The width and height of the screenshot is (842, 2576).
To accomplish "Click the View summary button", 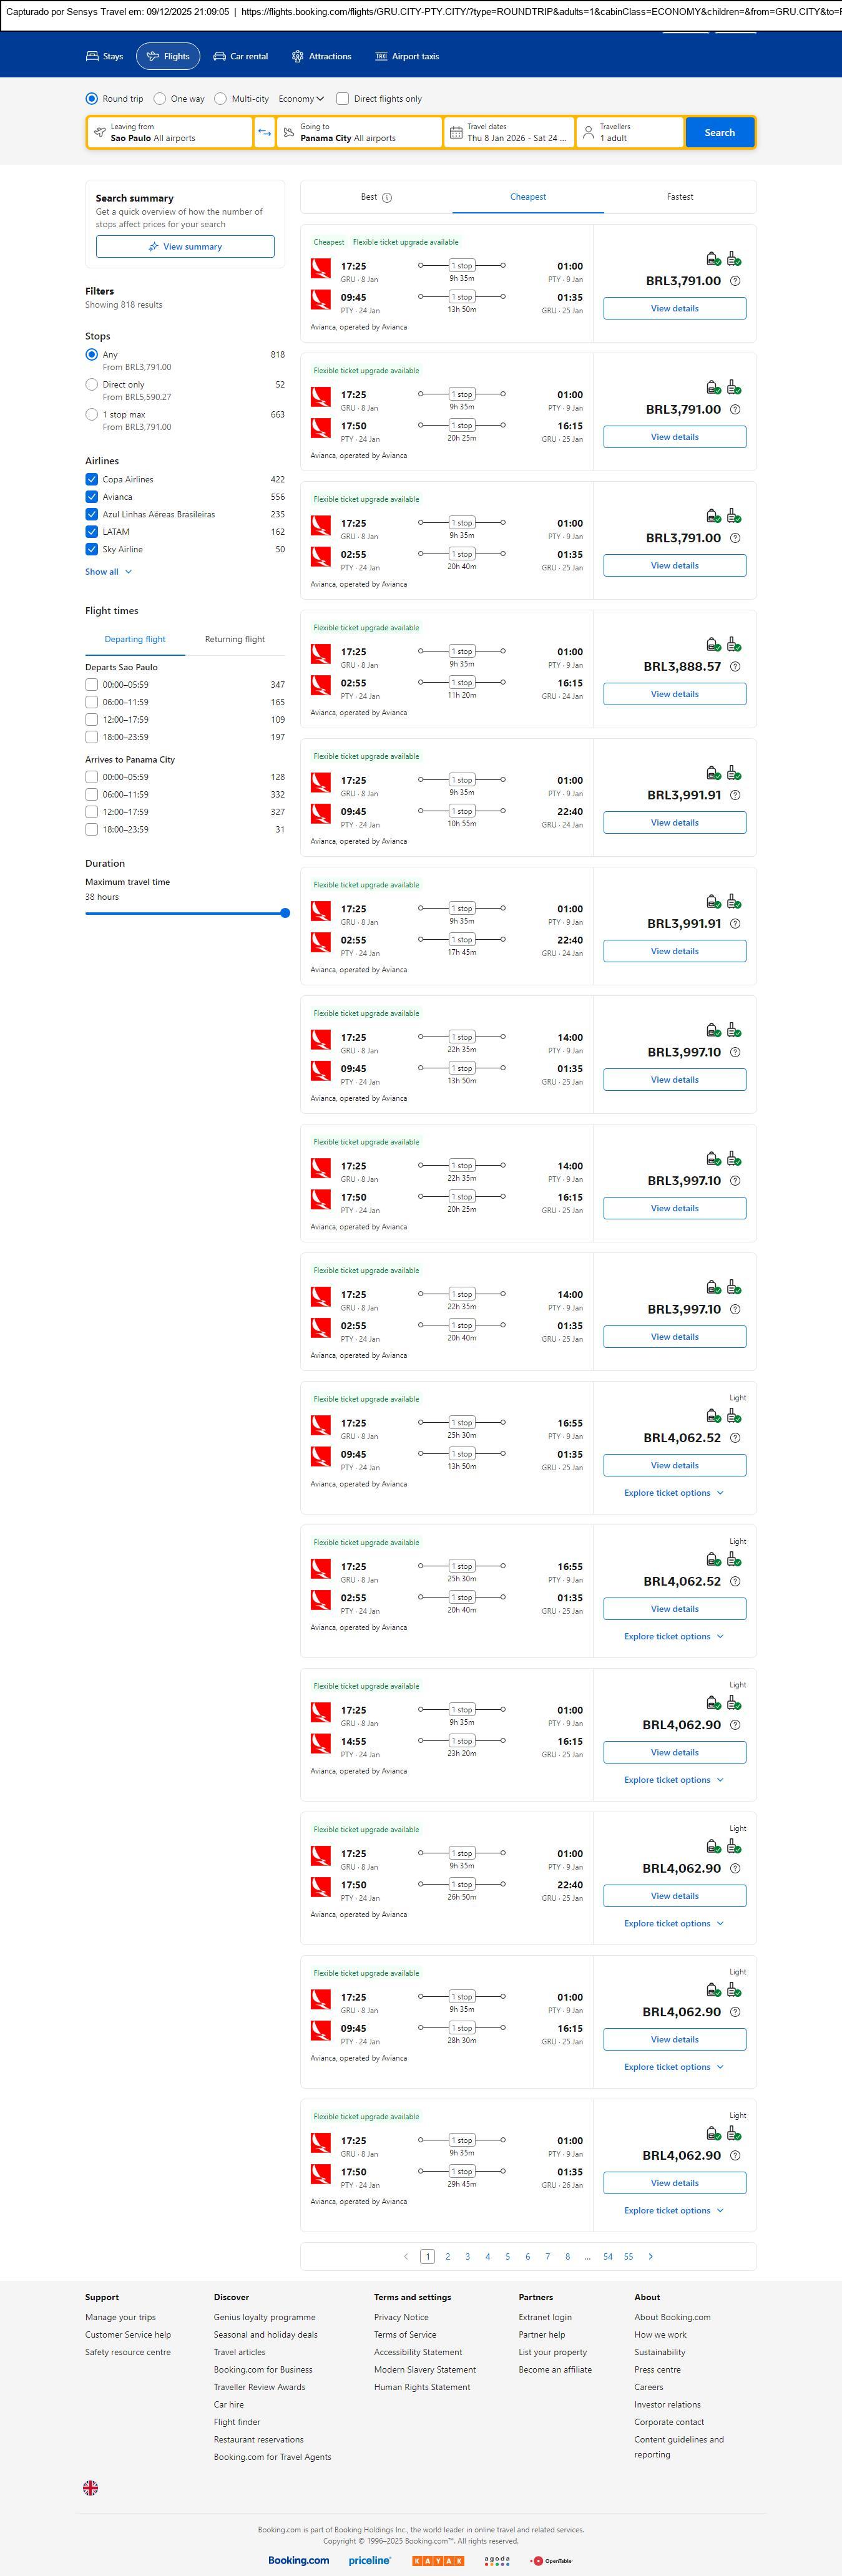I will tap(185, 247).
